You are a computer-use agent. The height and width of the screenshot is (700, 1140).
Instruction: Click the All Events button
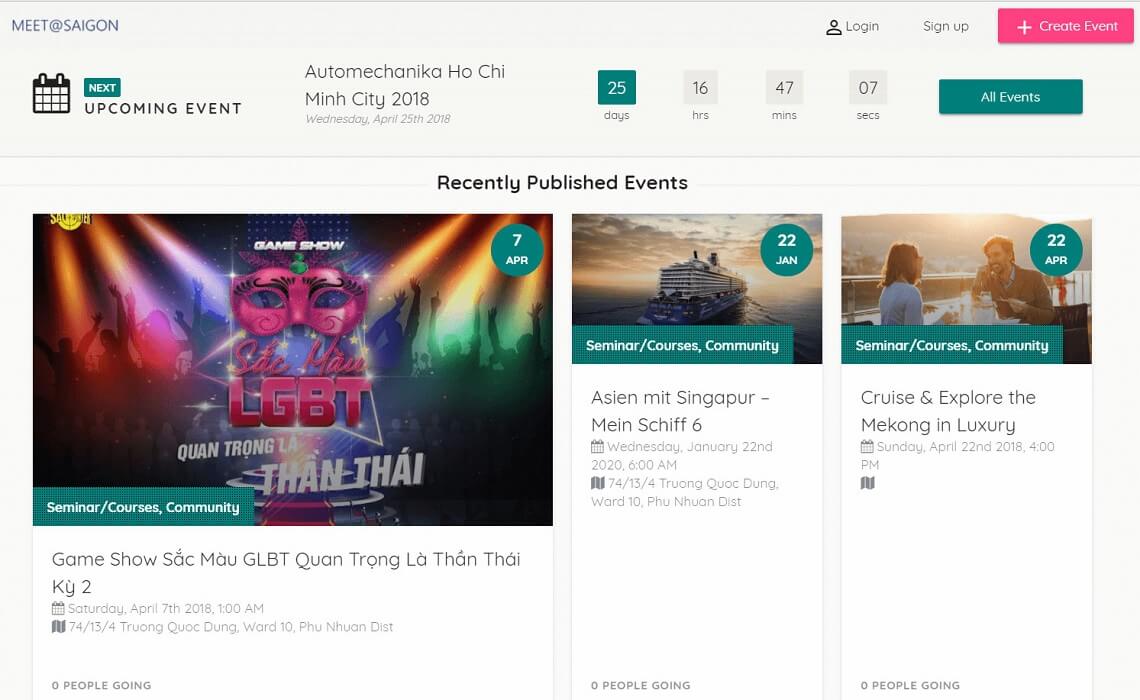[x=1010, y=97]
